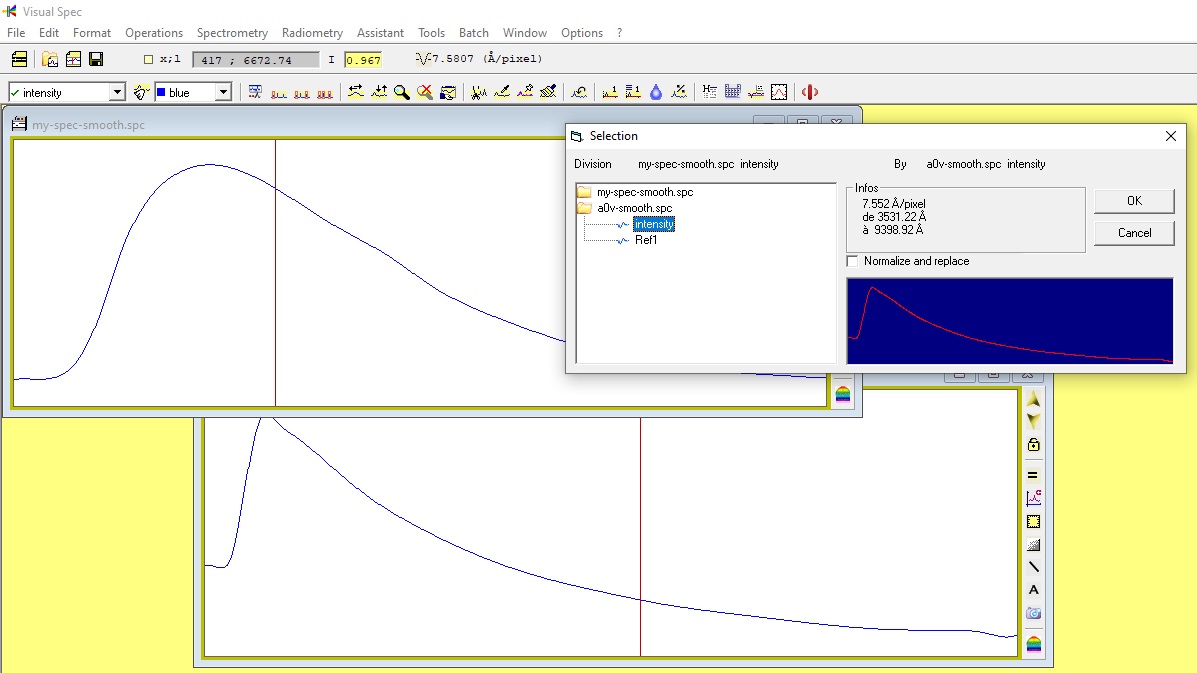The height and width of the screenshot is (673, 1197).
Task: Open the blue color dropdown
Action: click(x=223, y=92)
